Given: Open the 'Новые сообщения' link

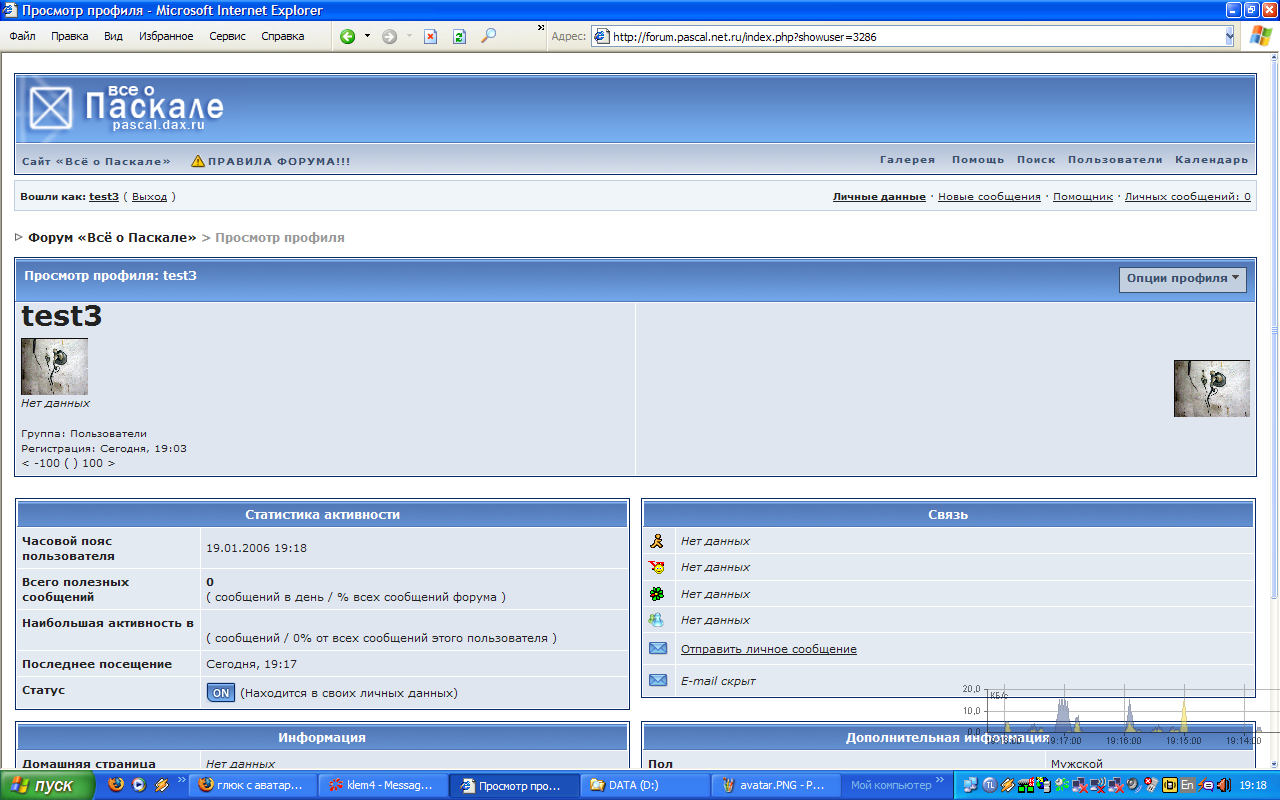Looking at the screenshot, I should point(988,197).
